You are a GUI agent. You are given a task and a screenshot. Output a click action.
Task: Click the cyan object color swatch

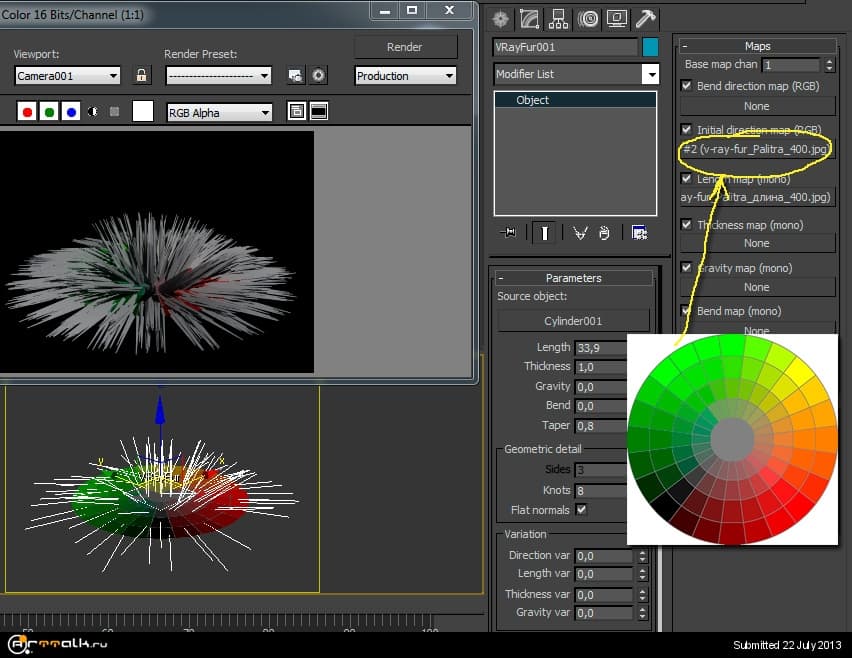(650, 47)
